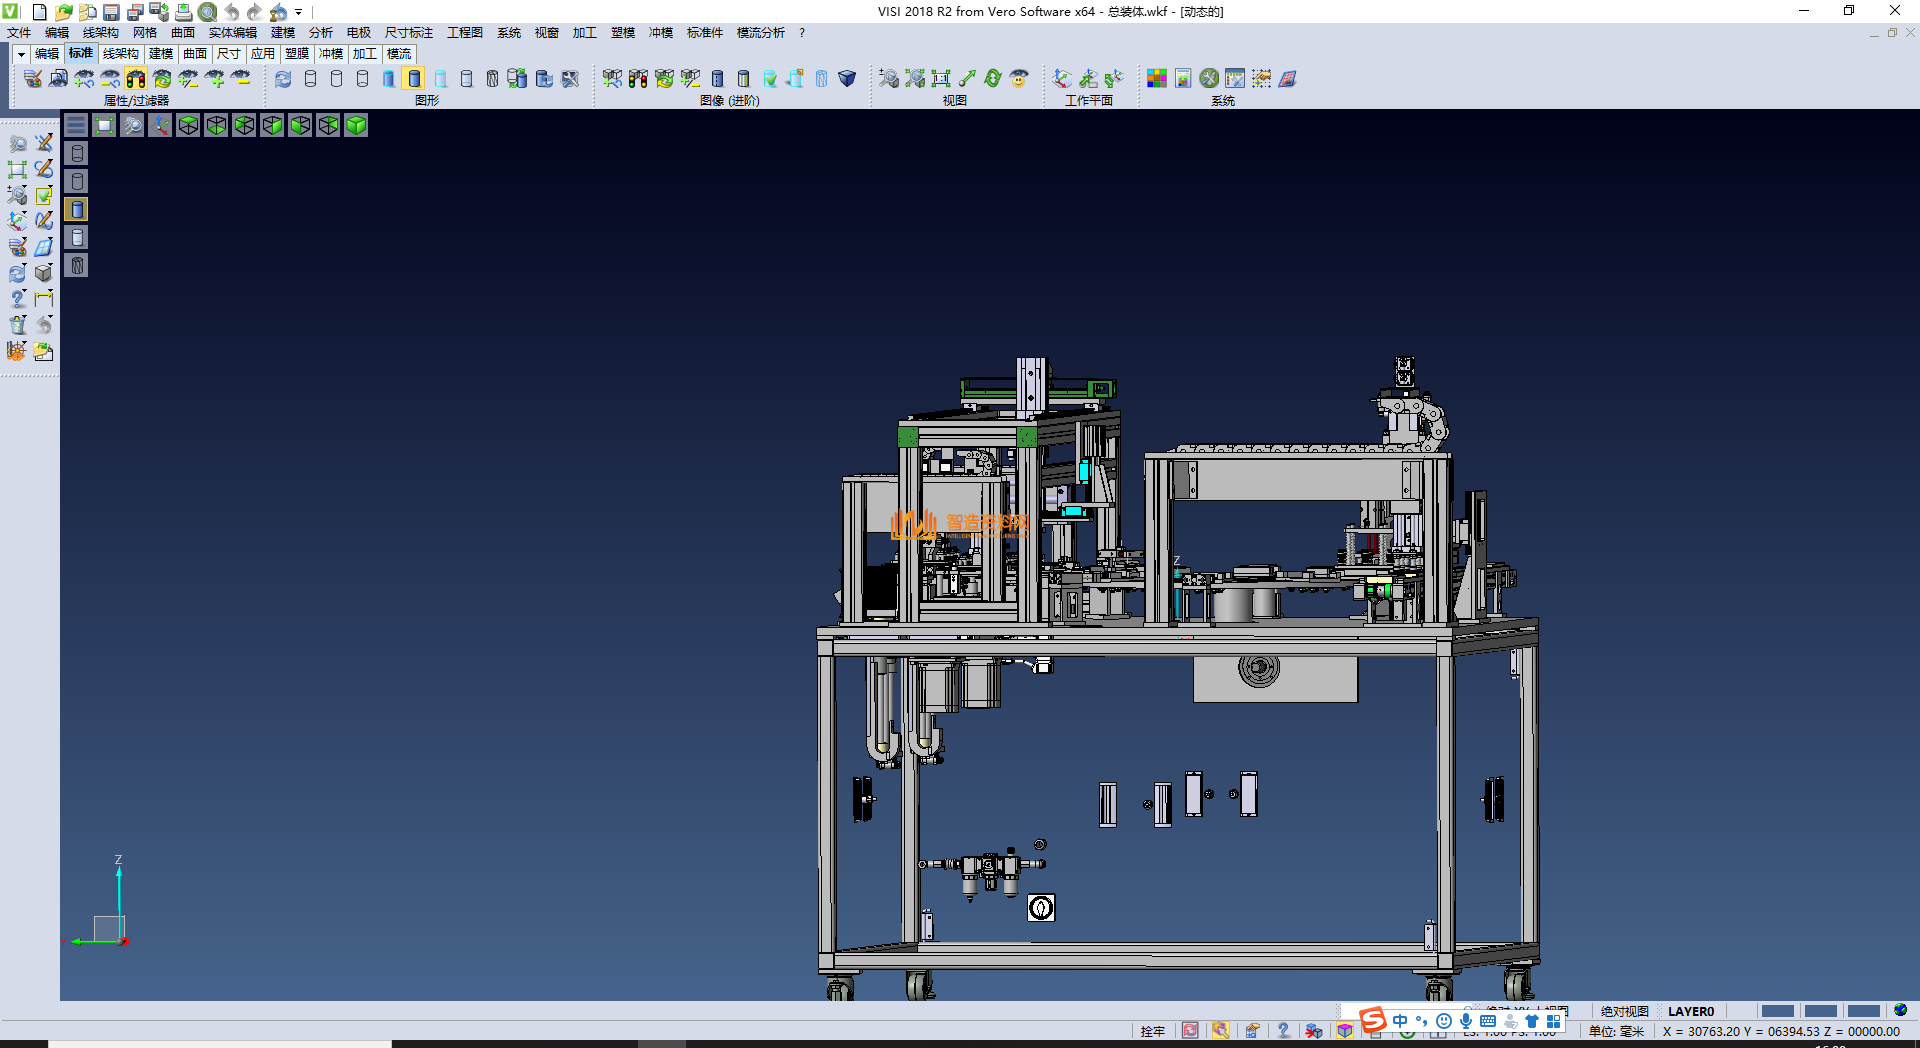Click the zoom window magnifier icon
Screen dimensions: 1920x1048
click(x=132, y=125)
